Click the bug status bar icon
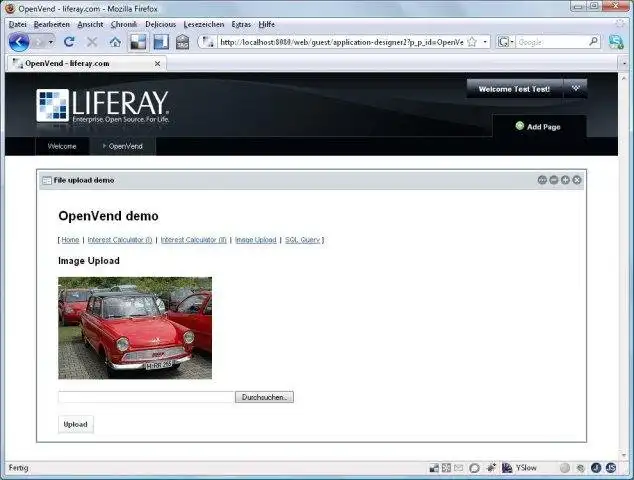This screenshot has width=634, height=480. pos(491,468)
